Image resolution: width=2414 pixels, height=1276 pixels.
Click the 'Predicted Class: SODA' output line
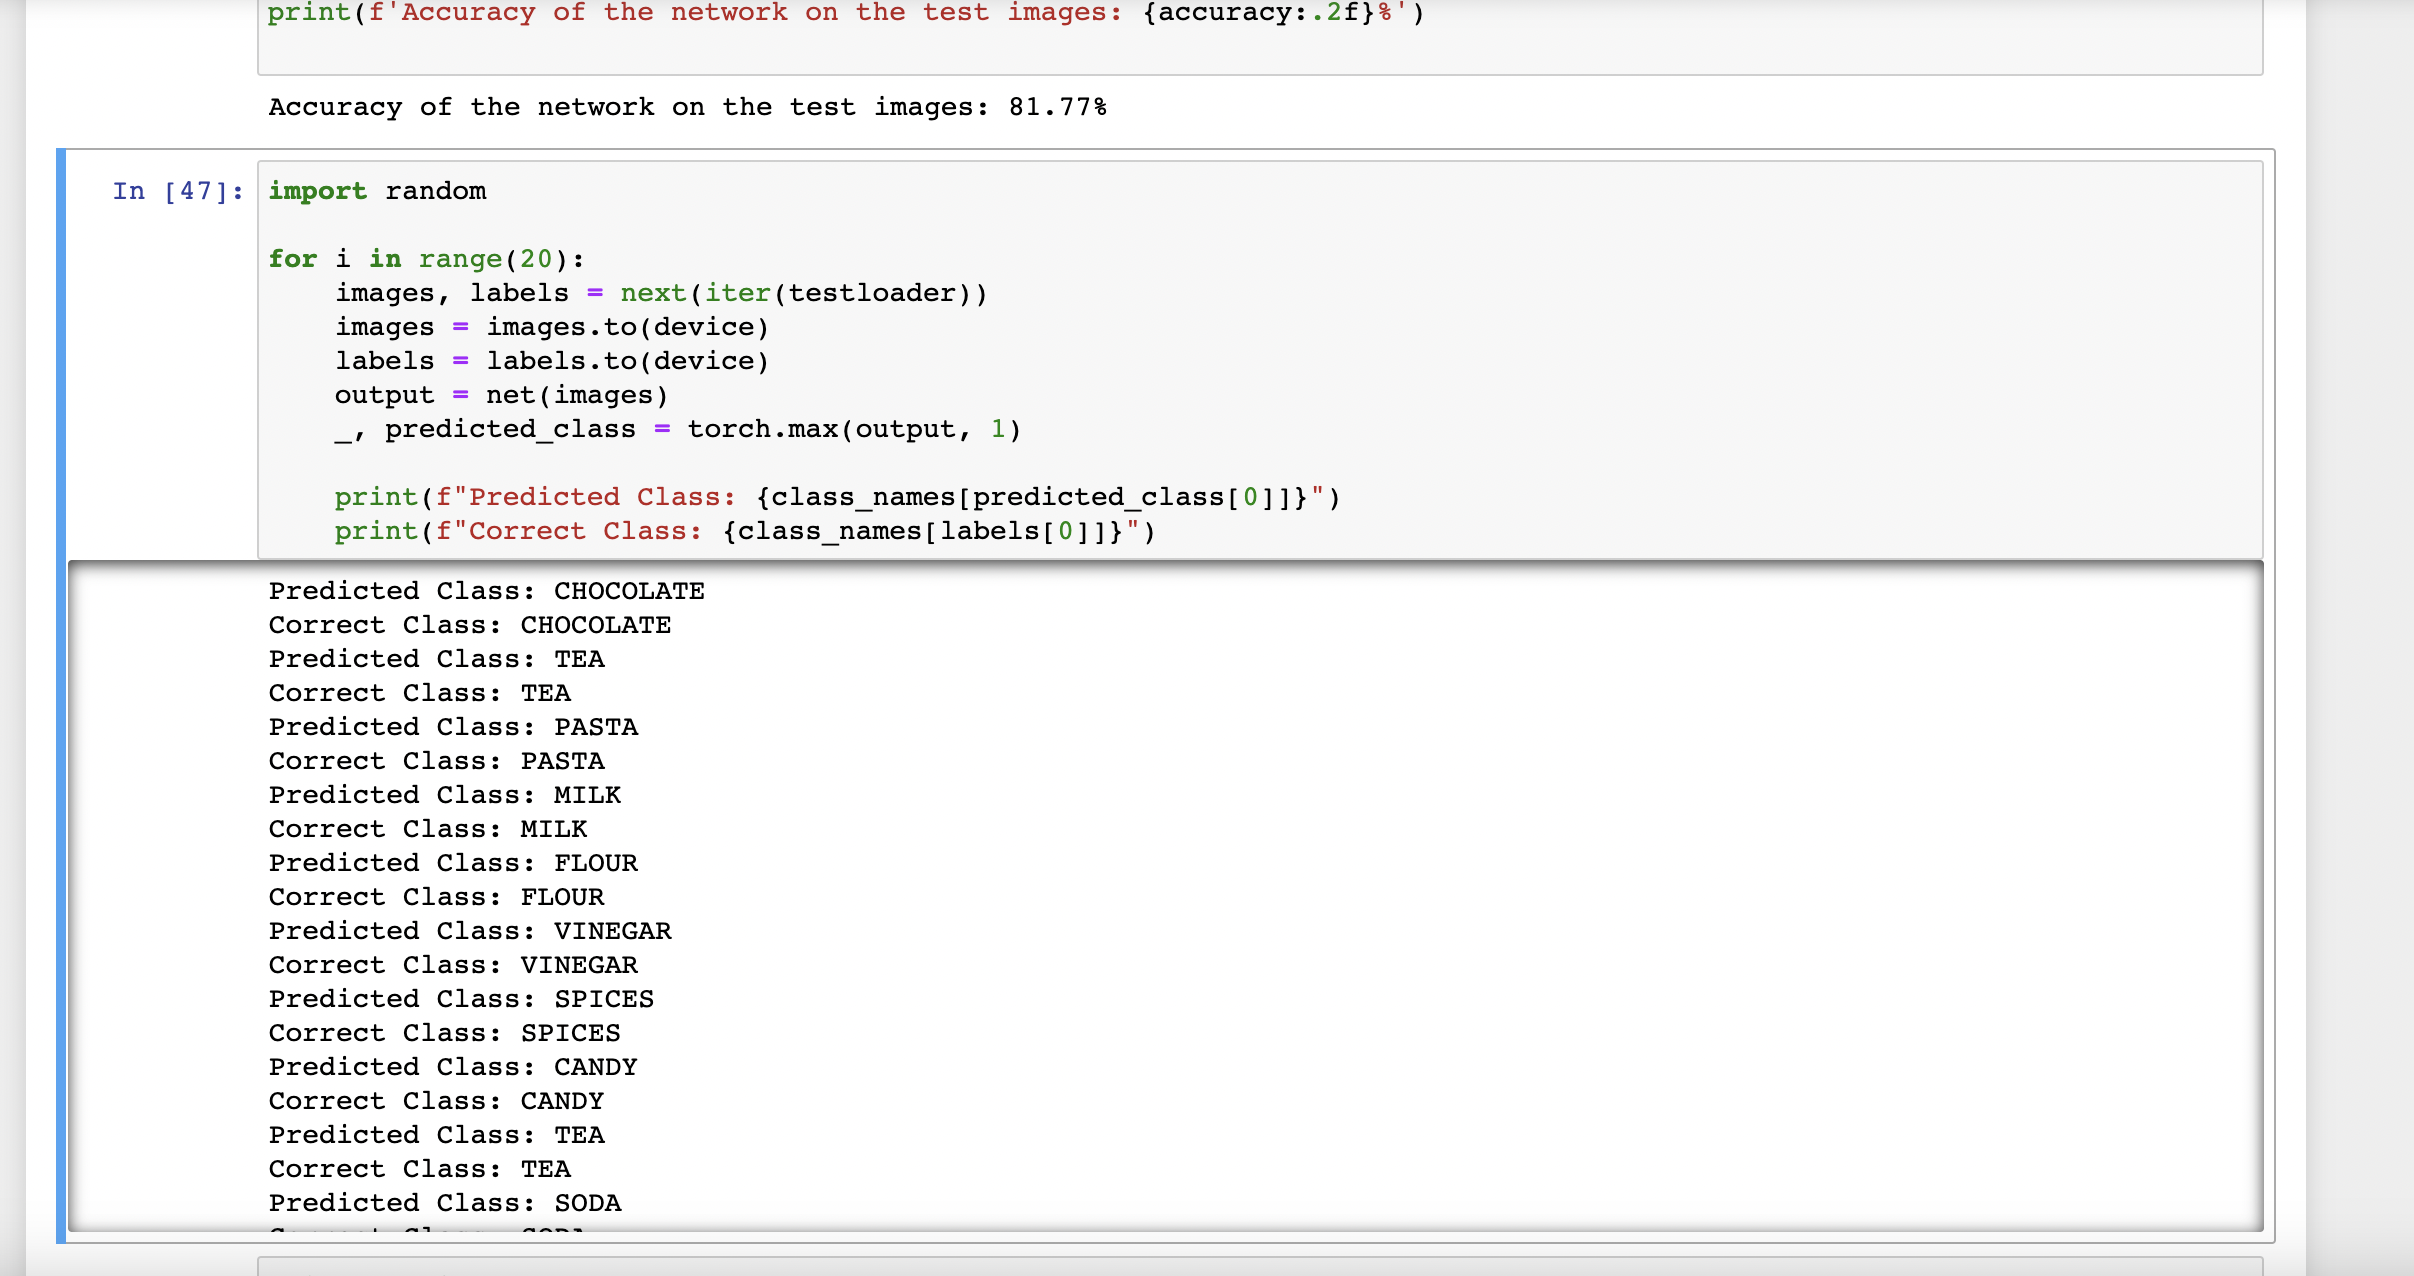pyautogui.click(x=445, y=1203)
